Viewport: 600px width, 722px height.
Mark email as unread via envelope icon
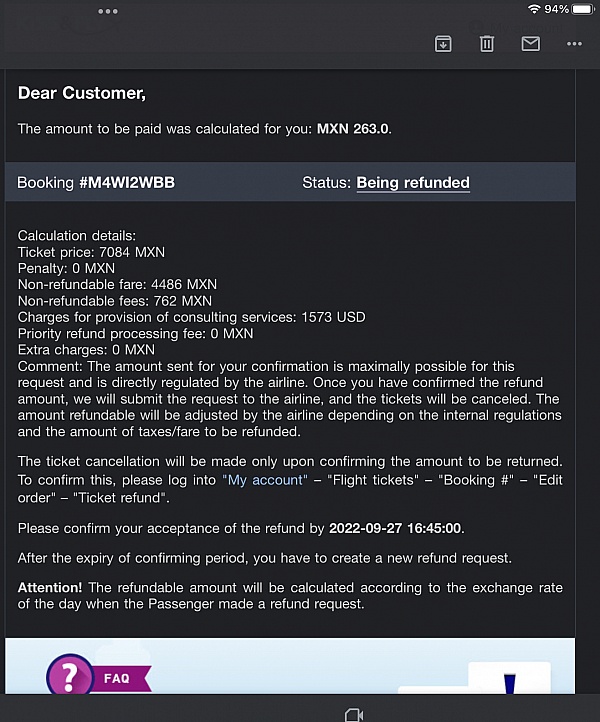pyautogui.click(x=530, y=44)
